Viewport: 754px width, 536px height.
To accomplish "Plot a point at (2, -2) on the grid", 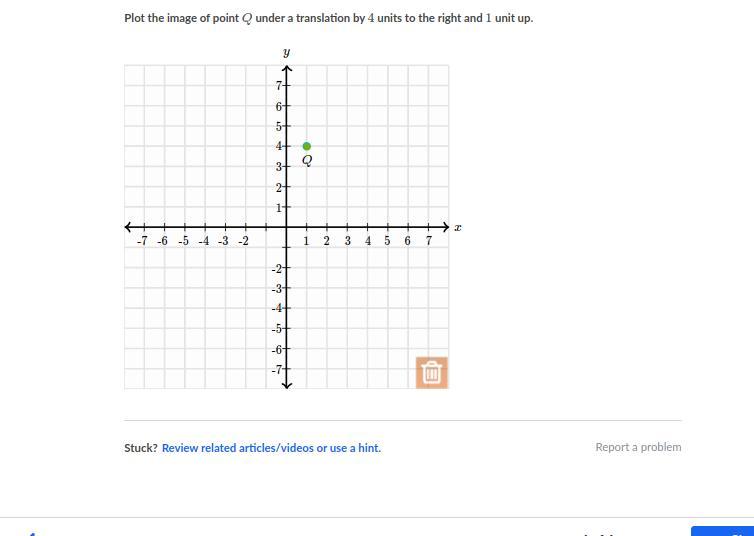I will tap(327, 268).
